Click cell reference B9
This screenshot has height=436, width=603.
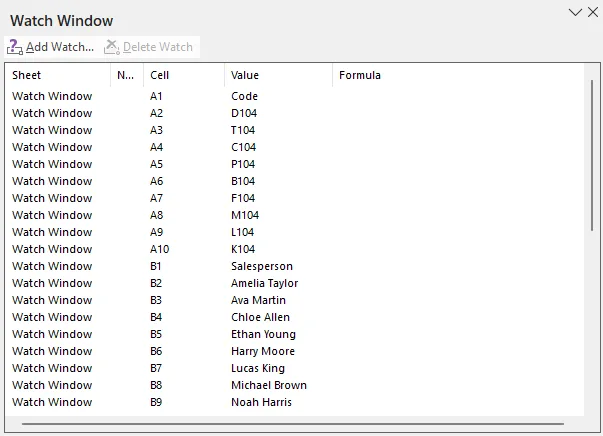(x=156, y=402)
